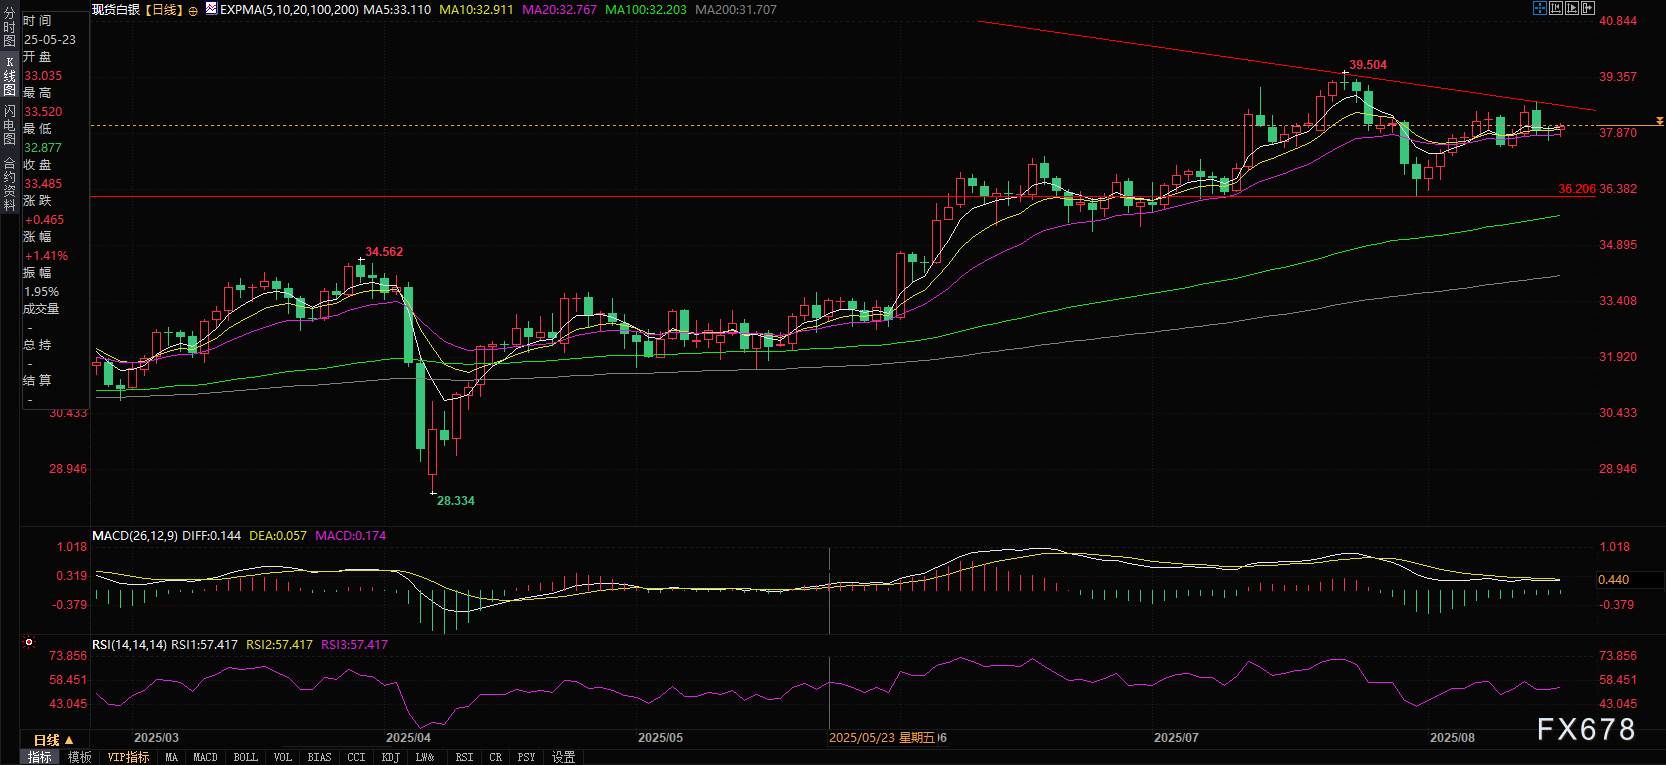Click the shift-chart-right arrow icon
This screenshot has height=765, width=1666.
coord(1588,8)
